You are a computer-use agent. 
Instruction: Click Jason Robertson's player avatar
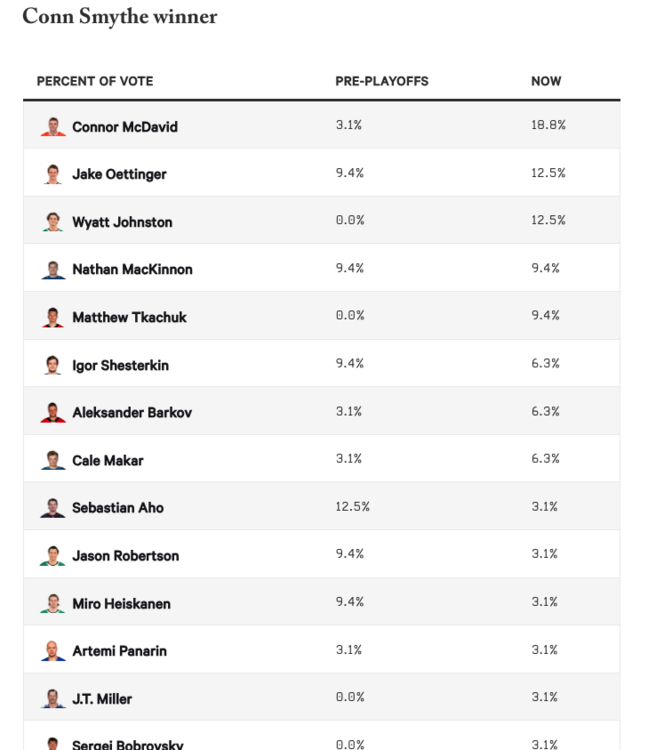[53, 555]
